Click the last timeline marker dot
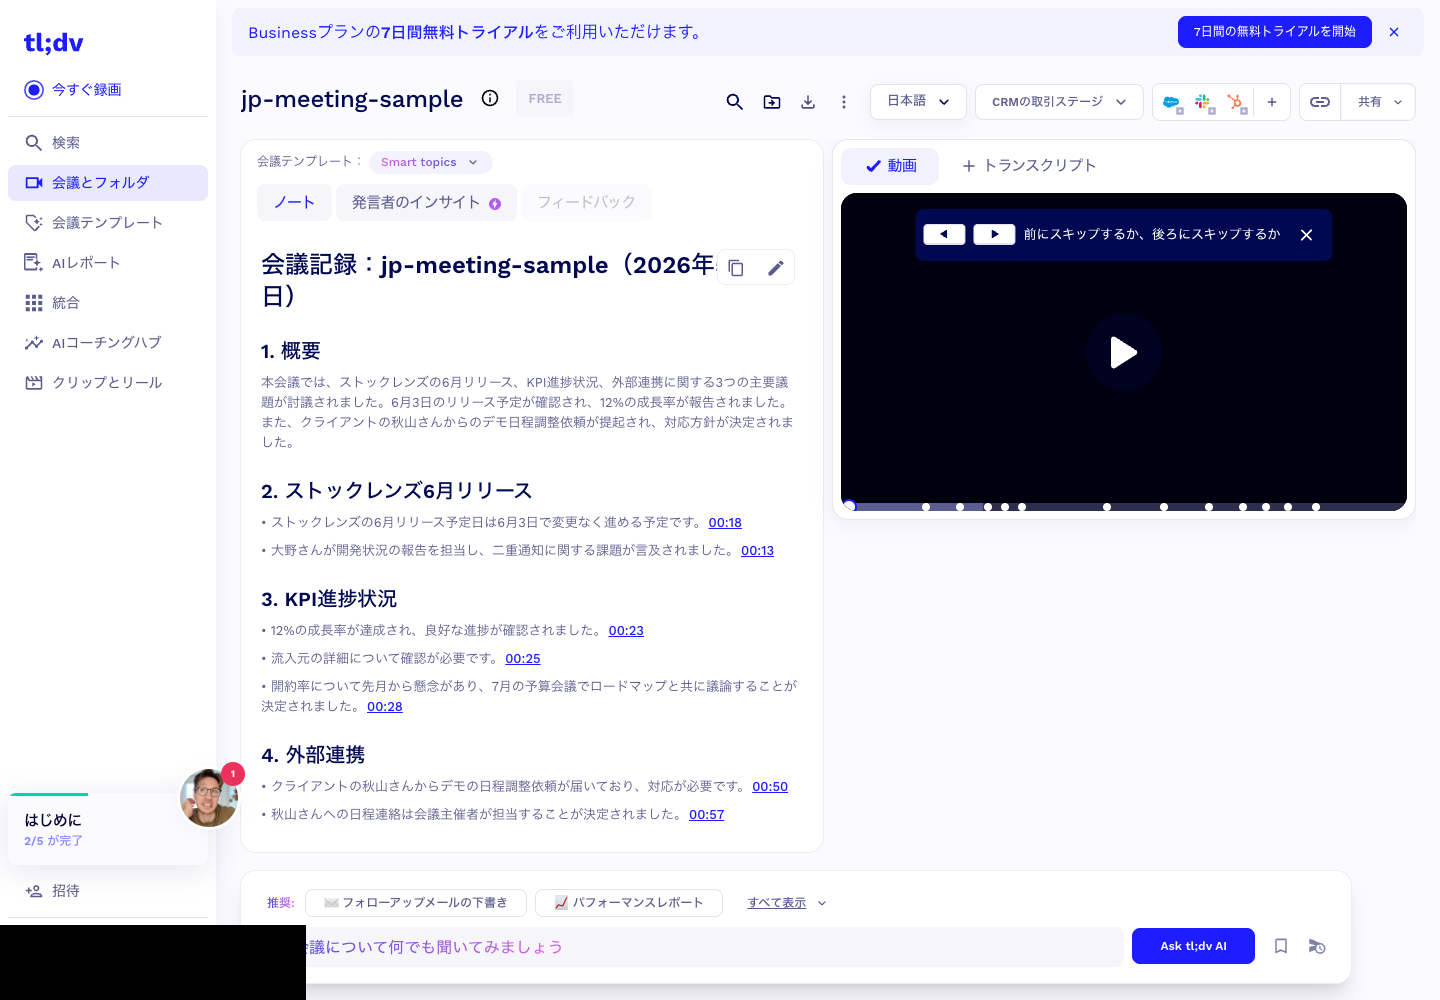Image resolution: width=1440 pixels, height=1000 pixels. [x=1316, y=507]
